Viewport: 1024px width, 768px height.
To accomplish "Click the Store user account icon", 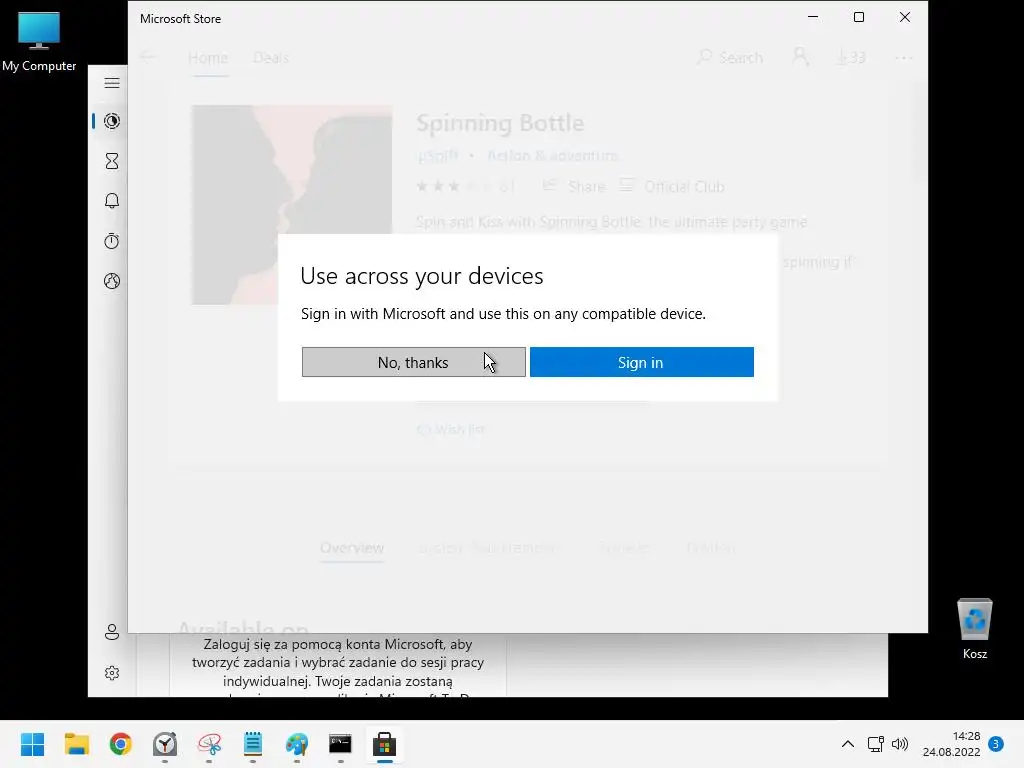I will [x=800, y=57].
